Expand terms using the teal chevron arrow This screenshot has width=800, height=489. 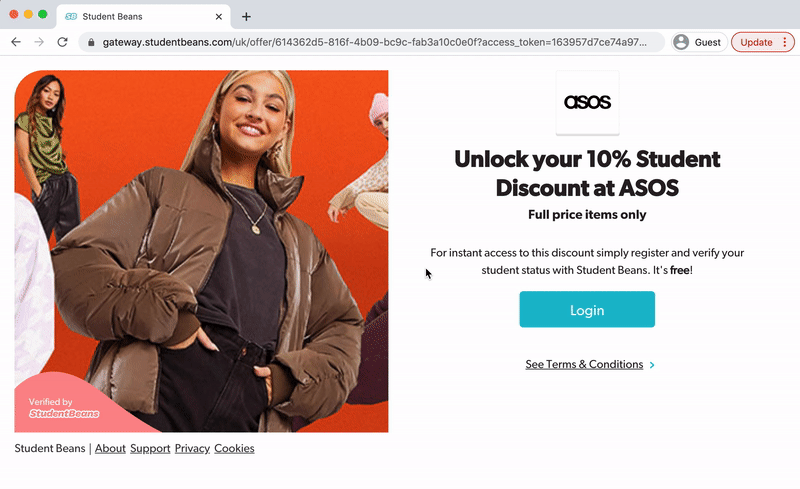click(x=652, y=365)
